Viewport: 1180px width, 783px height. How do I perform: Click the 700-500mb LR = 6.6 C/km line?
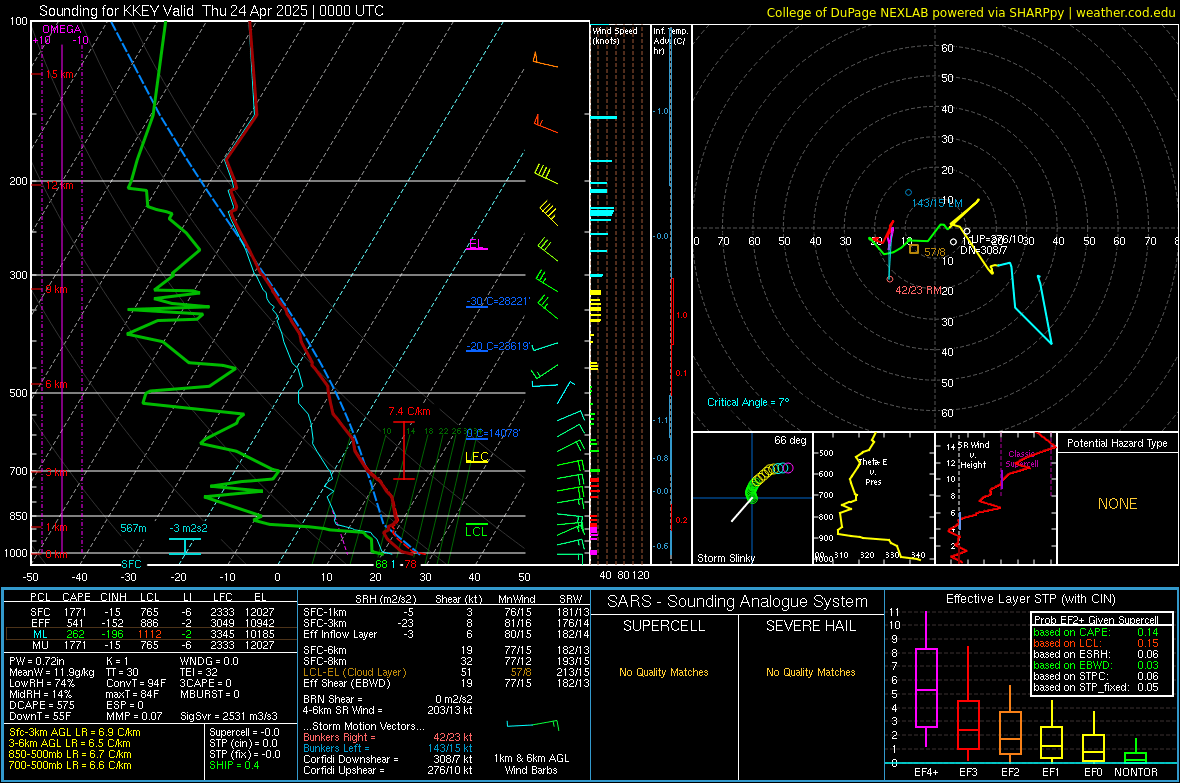(x=70, y=765)
